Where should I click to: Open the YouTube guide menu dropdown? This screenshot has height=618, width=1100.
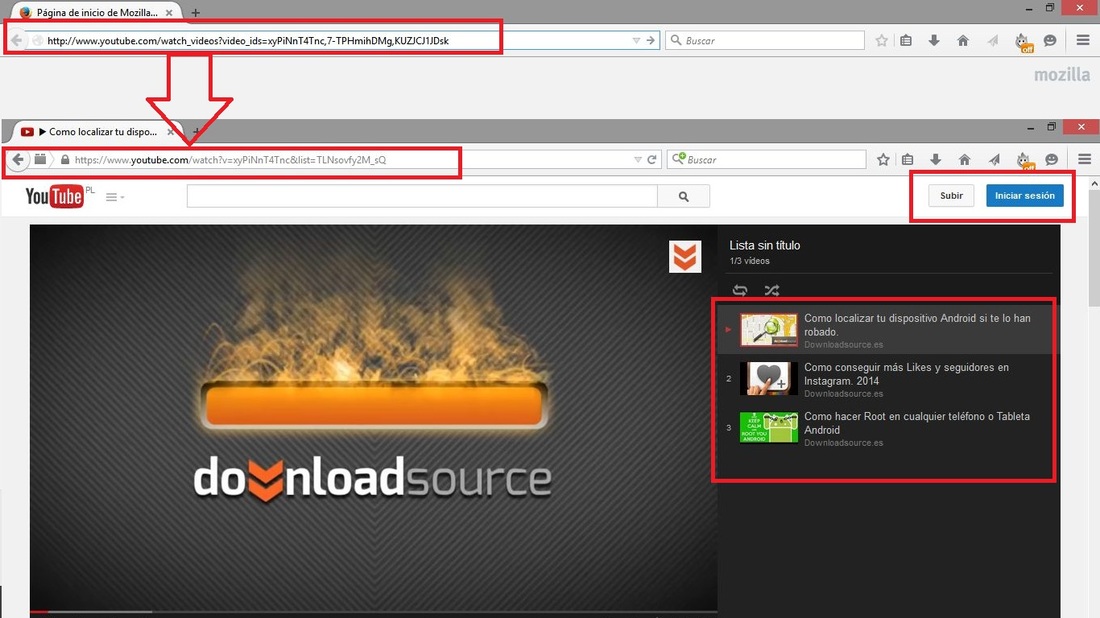tap(115, 197)
